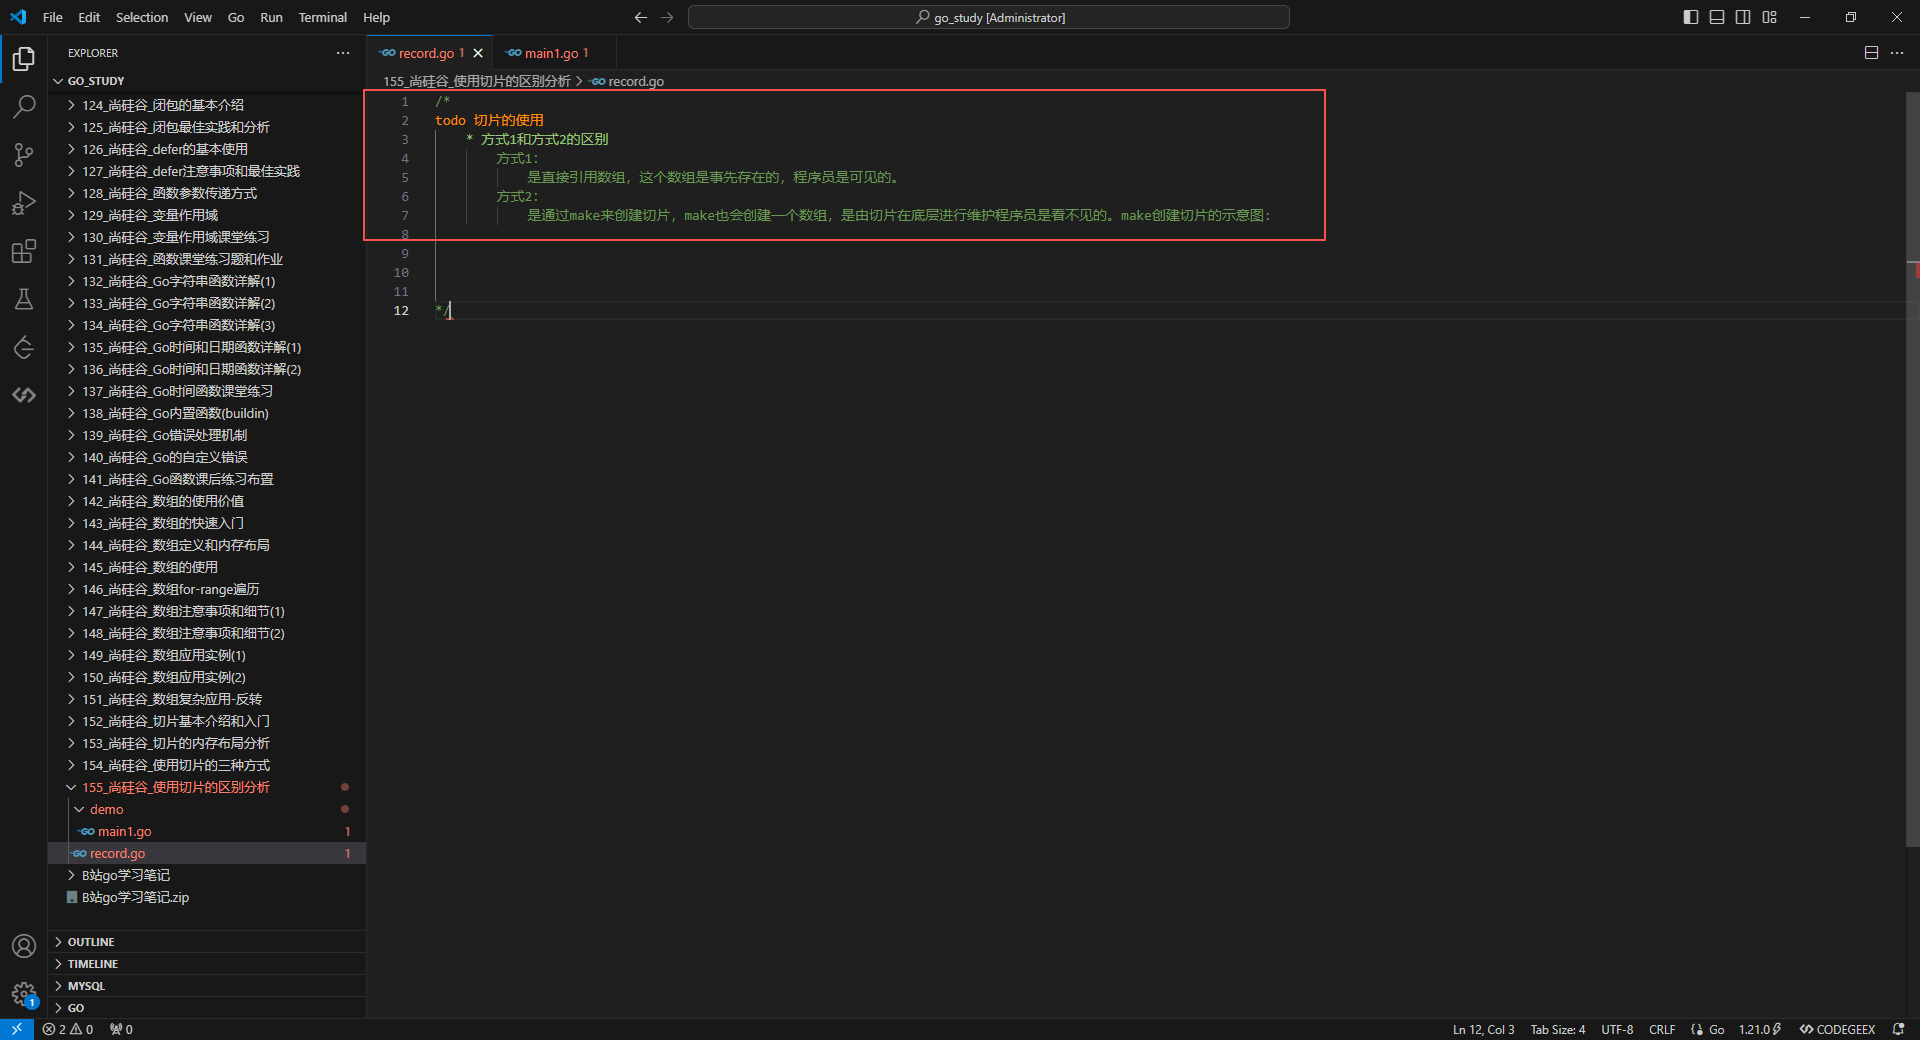
Task: Open the Selection menu
Action: pyautogui.click(x=142, y=17)
